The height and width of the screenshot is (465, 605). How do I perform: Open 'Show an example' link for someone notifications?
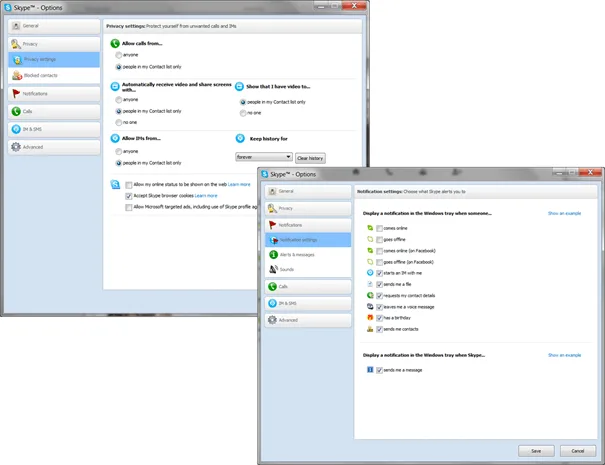point(564,213)
